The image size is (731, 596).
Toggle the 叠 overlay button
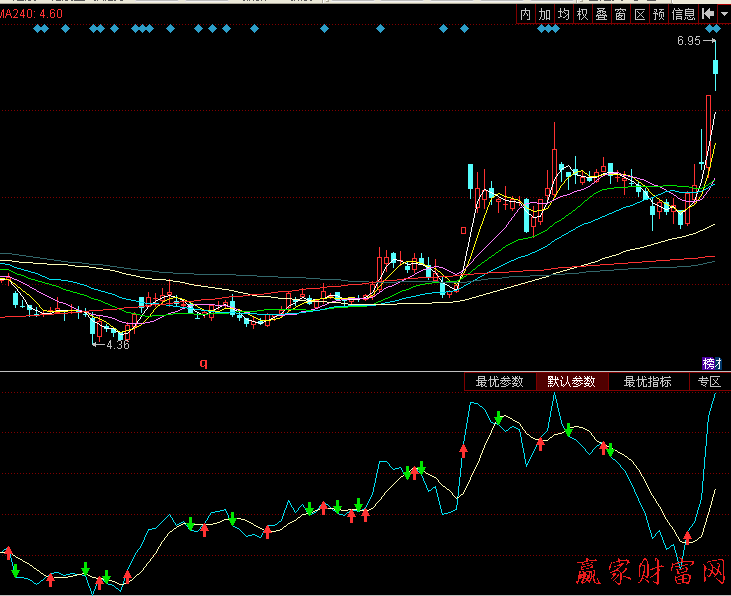click(602, 14)
